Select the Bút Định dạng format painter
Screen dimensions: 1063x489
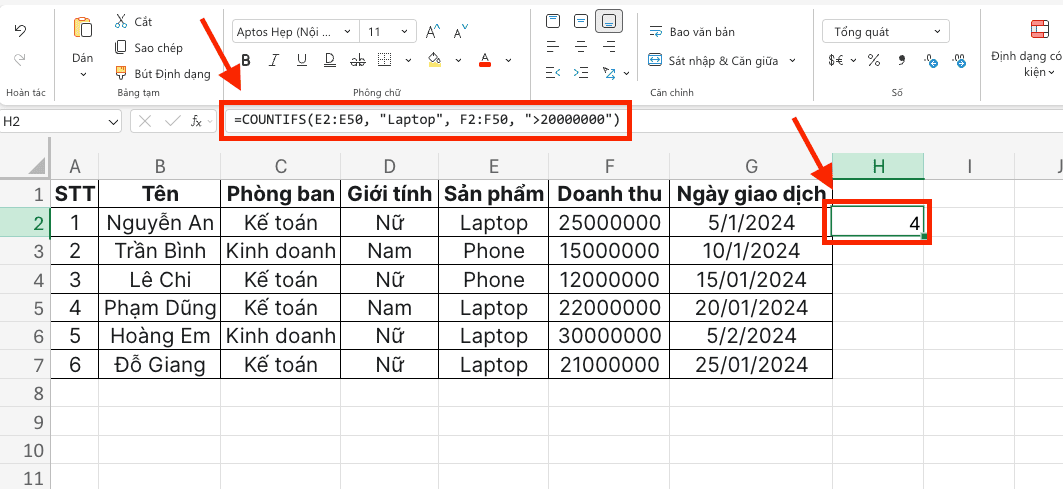(x=163, y=73)
